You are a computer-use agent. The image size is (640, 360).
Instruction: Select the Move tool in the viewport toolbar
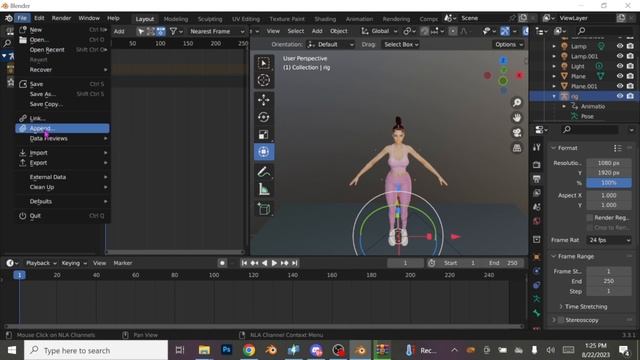264,100
